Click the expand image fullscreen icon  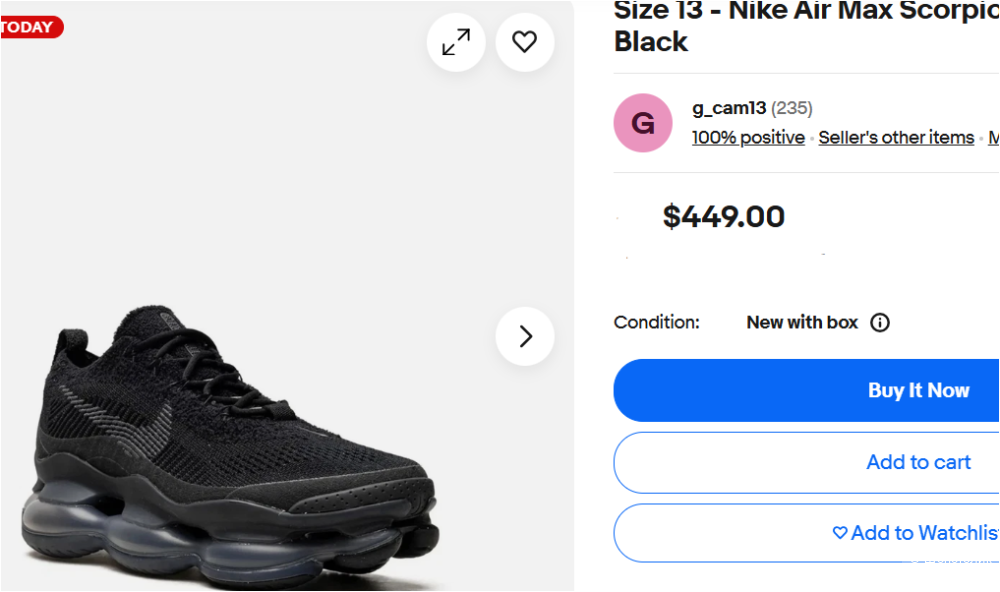click(x=455, y=42)
